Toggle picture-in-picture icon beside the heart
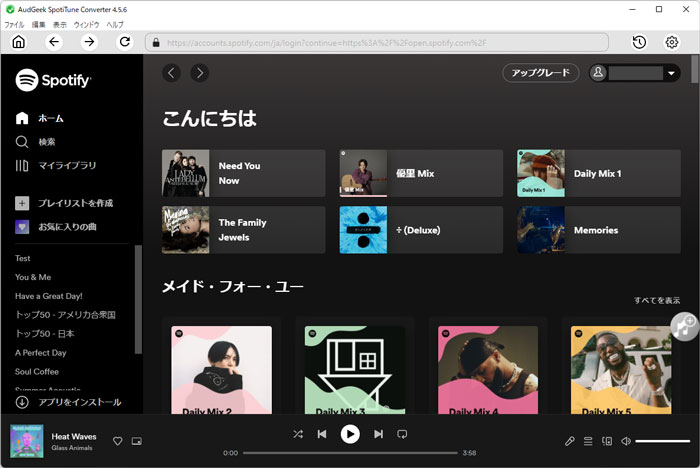 point(137,441)
